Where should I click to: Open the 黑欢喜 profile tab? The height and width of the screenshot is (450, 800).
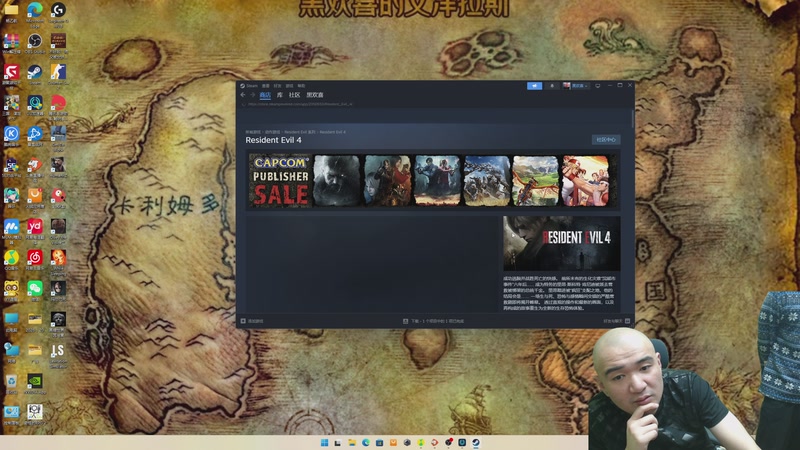(315, 95)
